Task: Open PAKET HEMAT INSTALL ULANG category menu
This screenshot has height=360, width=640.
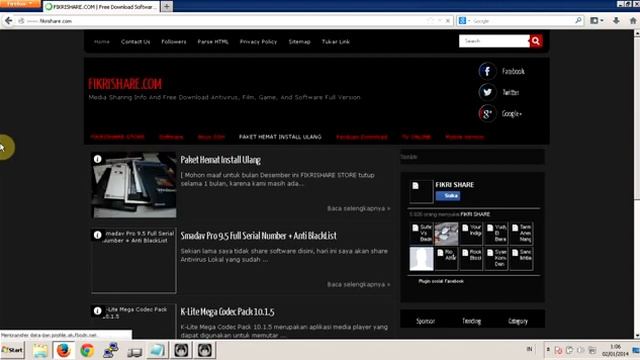Action: pyautogui.click(x=280, y=137)
